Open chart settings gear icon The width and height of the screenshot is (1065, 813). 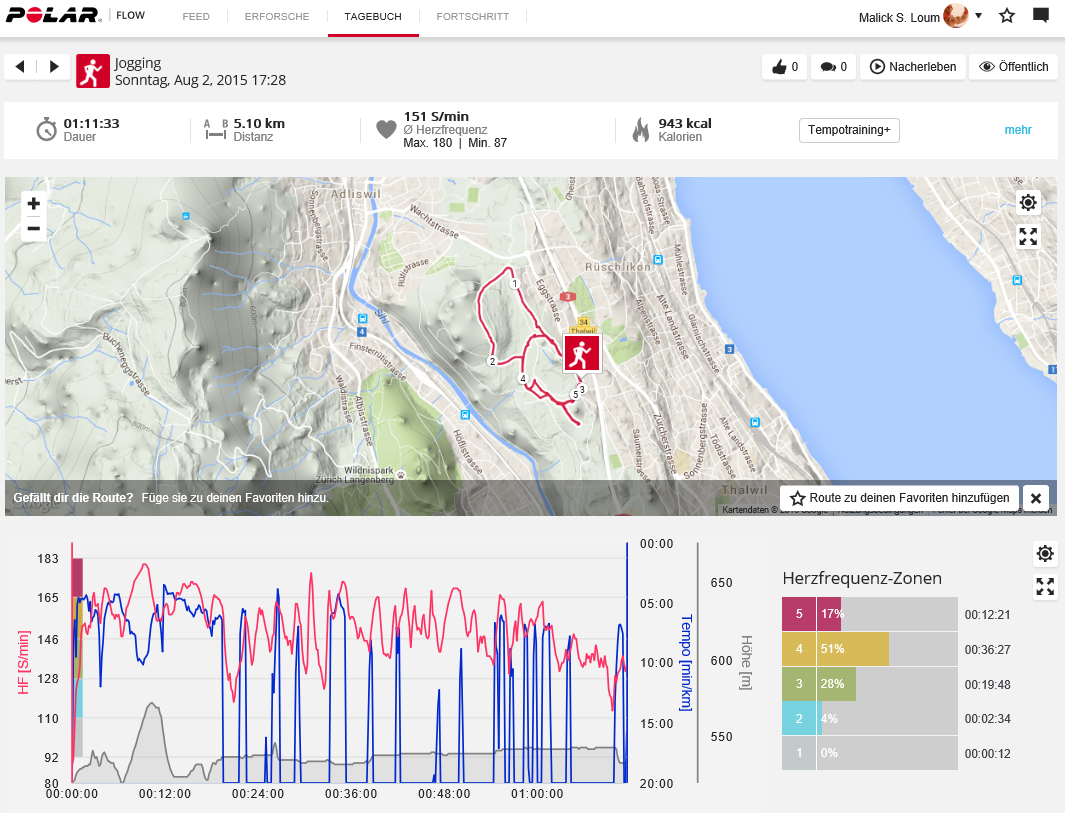click(1045, 554)
